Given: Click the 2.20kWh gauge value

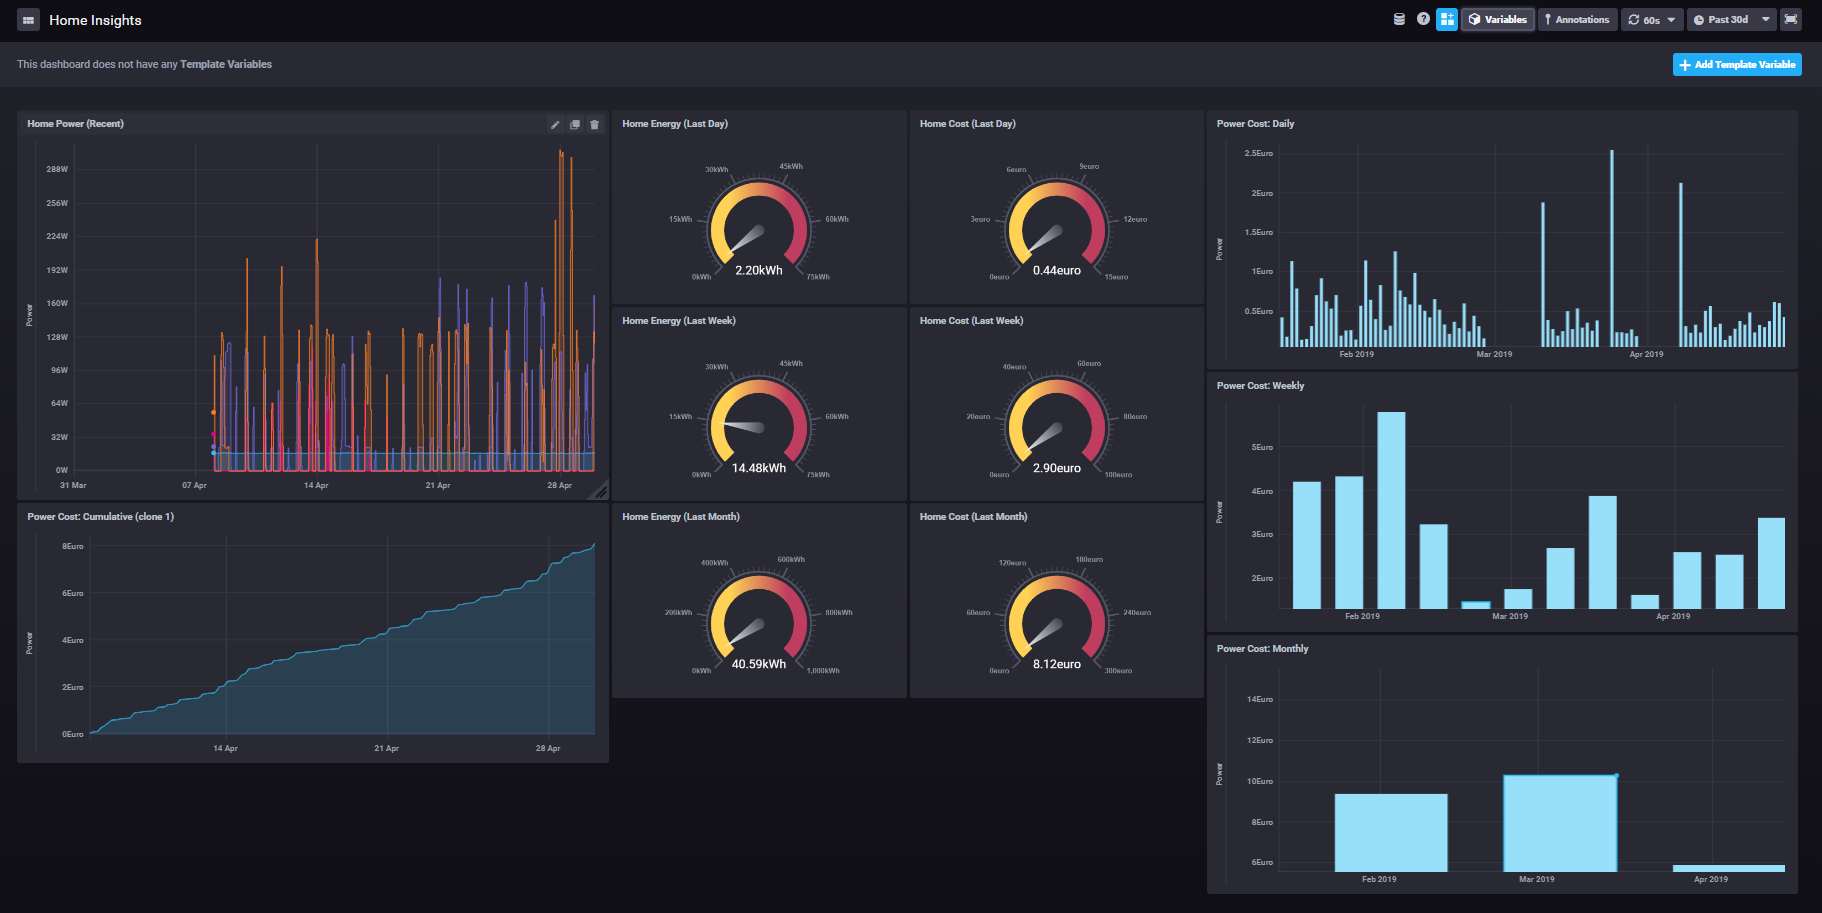Looking at the screenshot, I should (x=759, y=271).
